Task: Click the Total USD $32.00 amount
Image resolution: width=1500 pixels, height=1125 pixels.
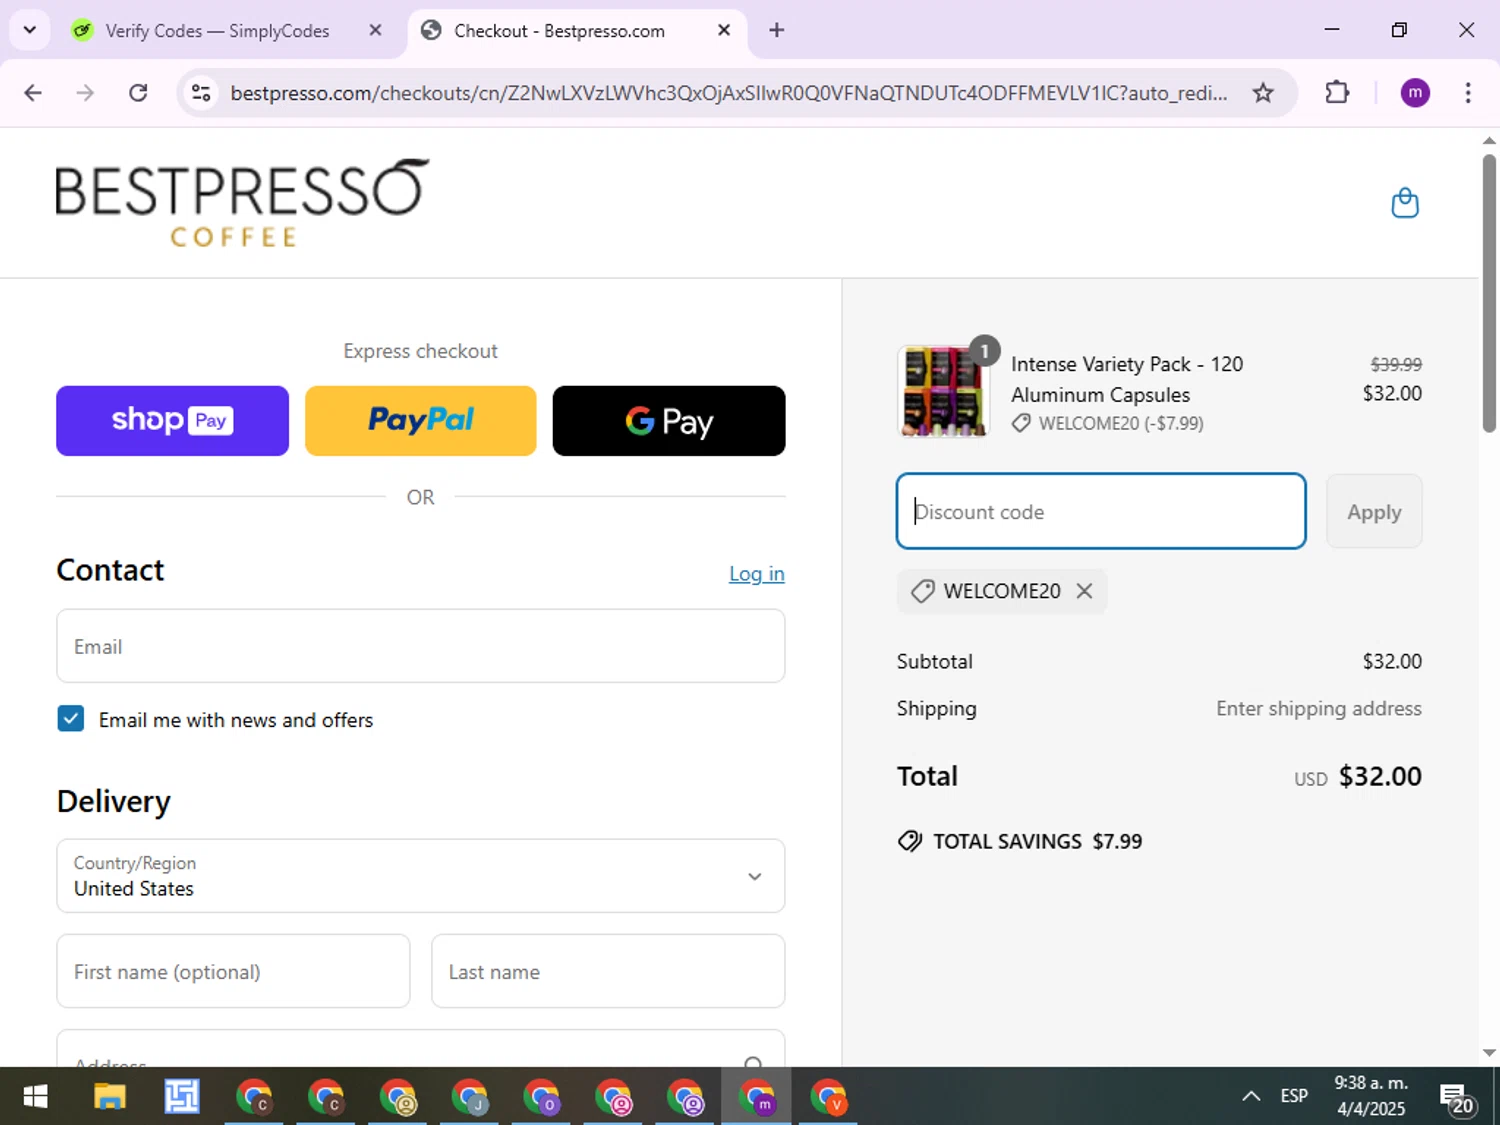Action: 1380,776
